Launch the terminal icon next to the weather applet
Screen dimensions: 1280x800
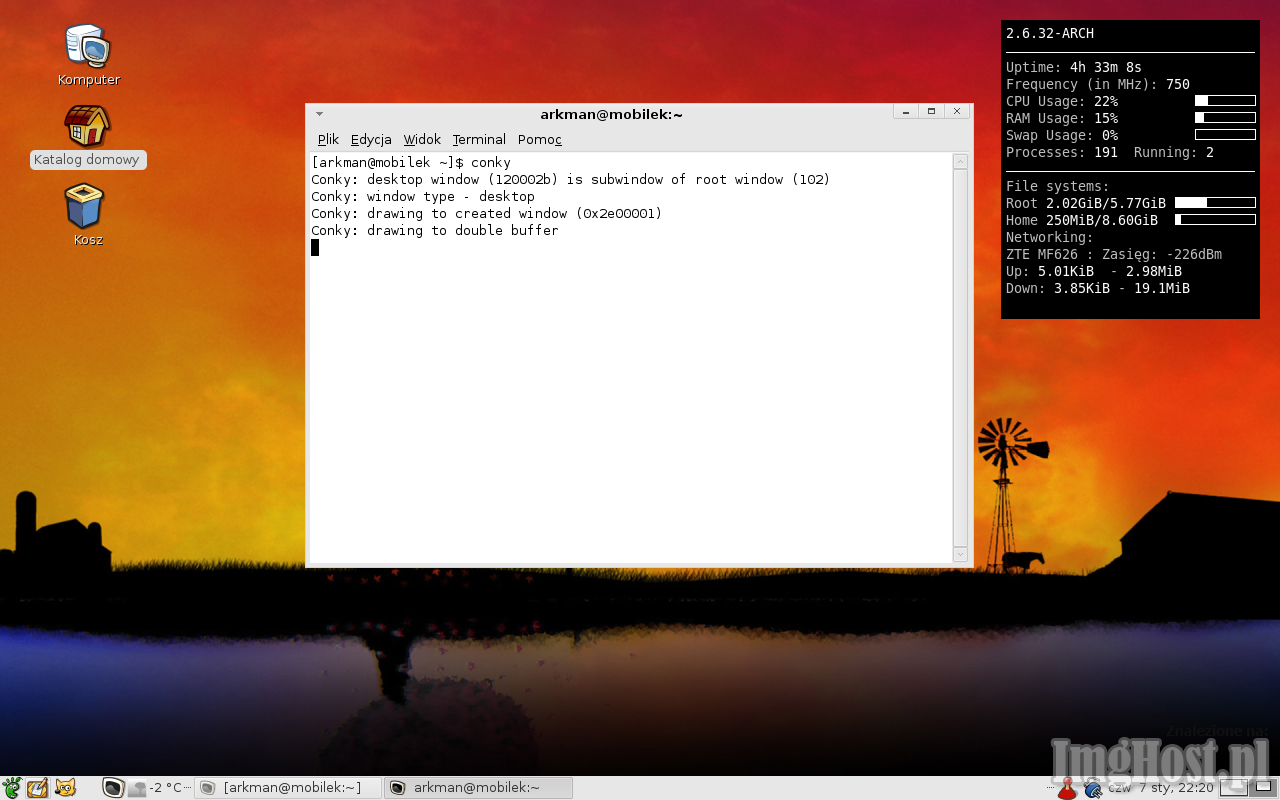tap(114, 788)
